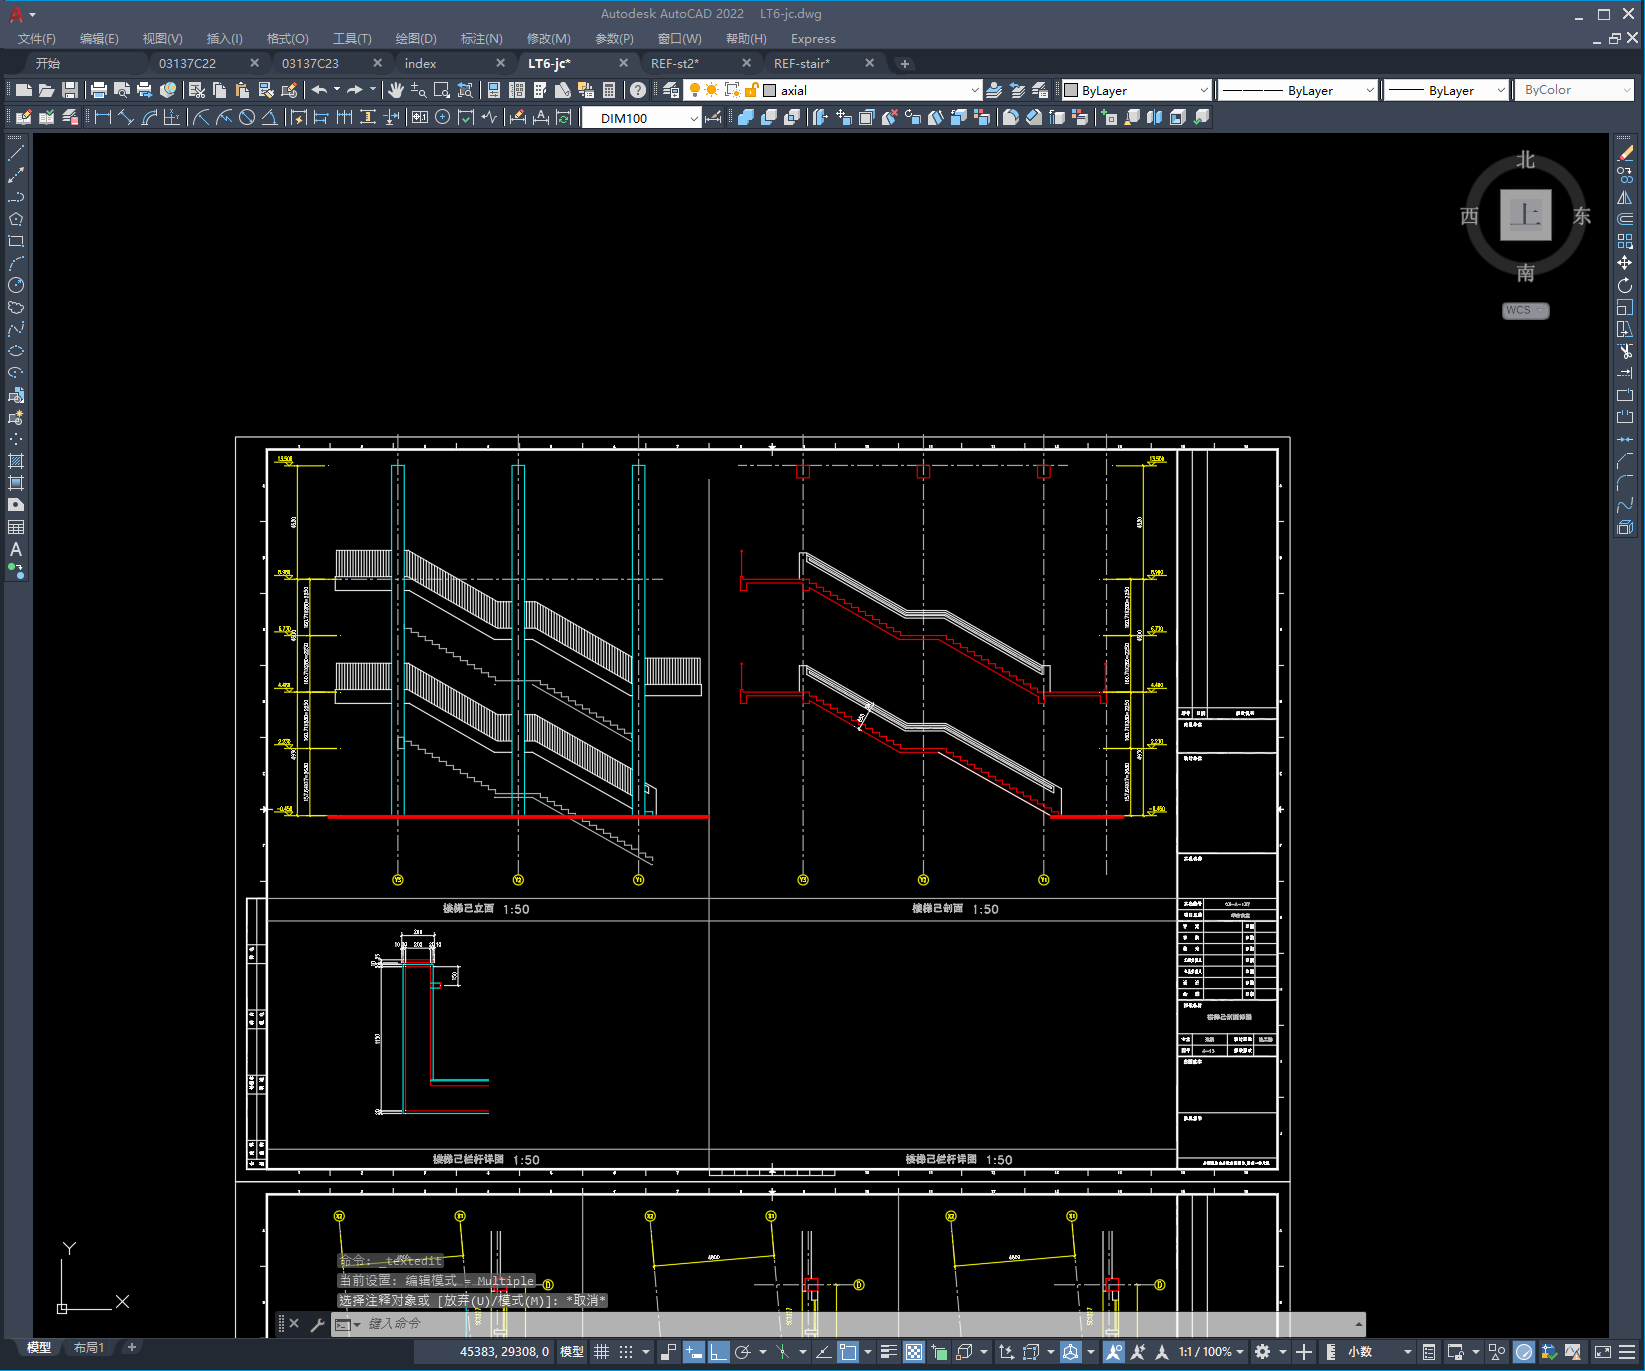Image resolution: width=1645 pixels, height=1371 pixels.
Task: Select the Hatch tool
Action: point(16,461)
